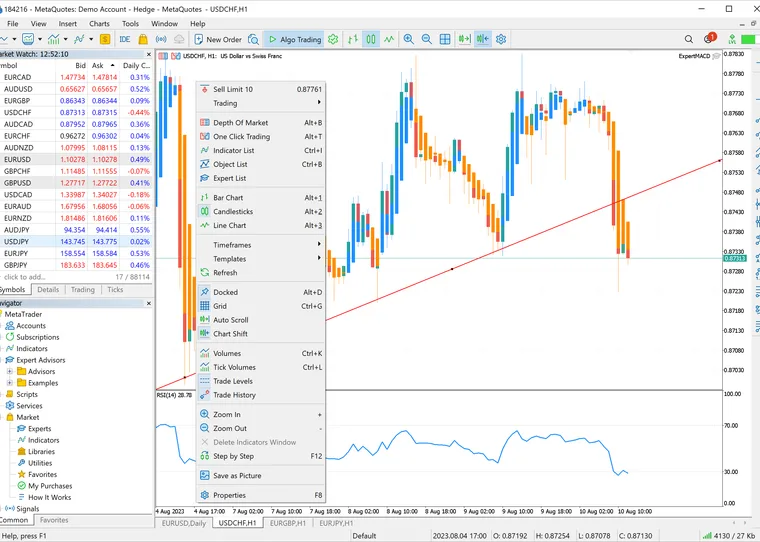The width and height of the screenshot is (760, 542).
Task: Expand the Trading submenu
Action: [x=261, y=103]
